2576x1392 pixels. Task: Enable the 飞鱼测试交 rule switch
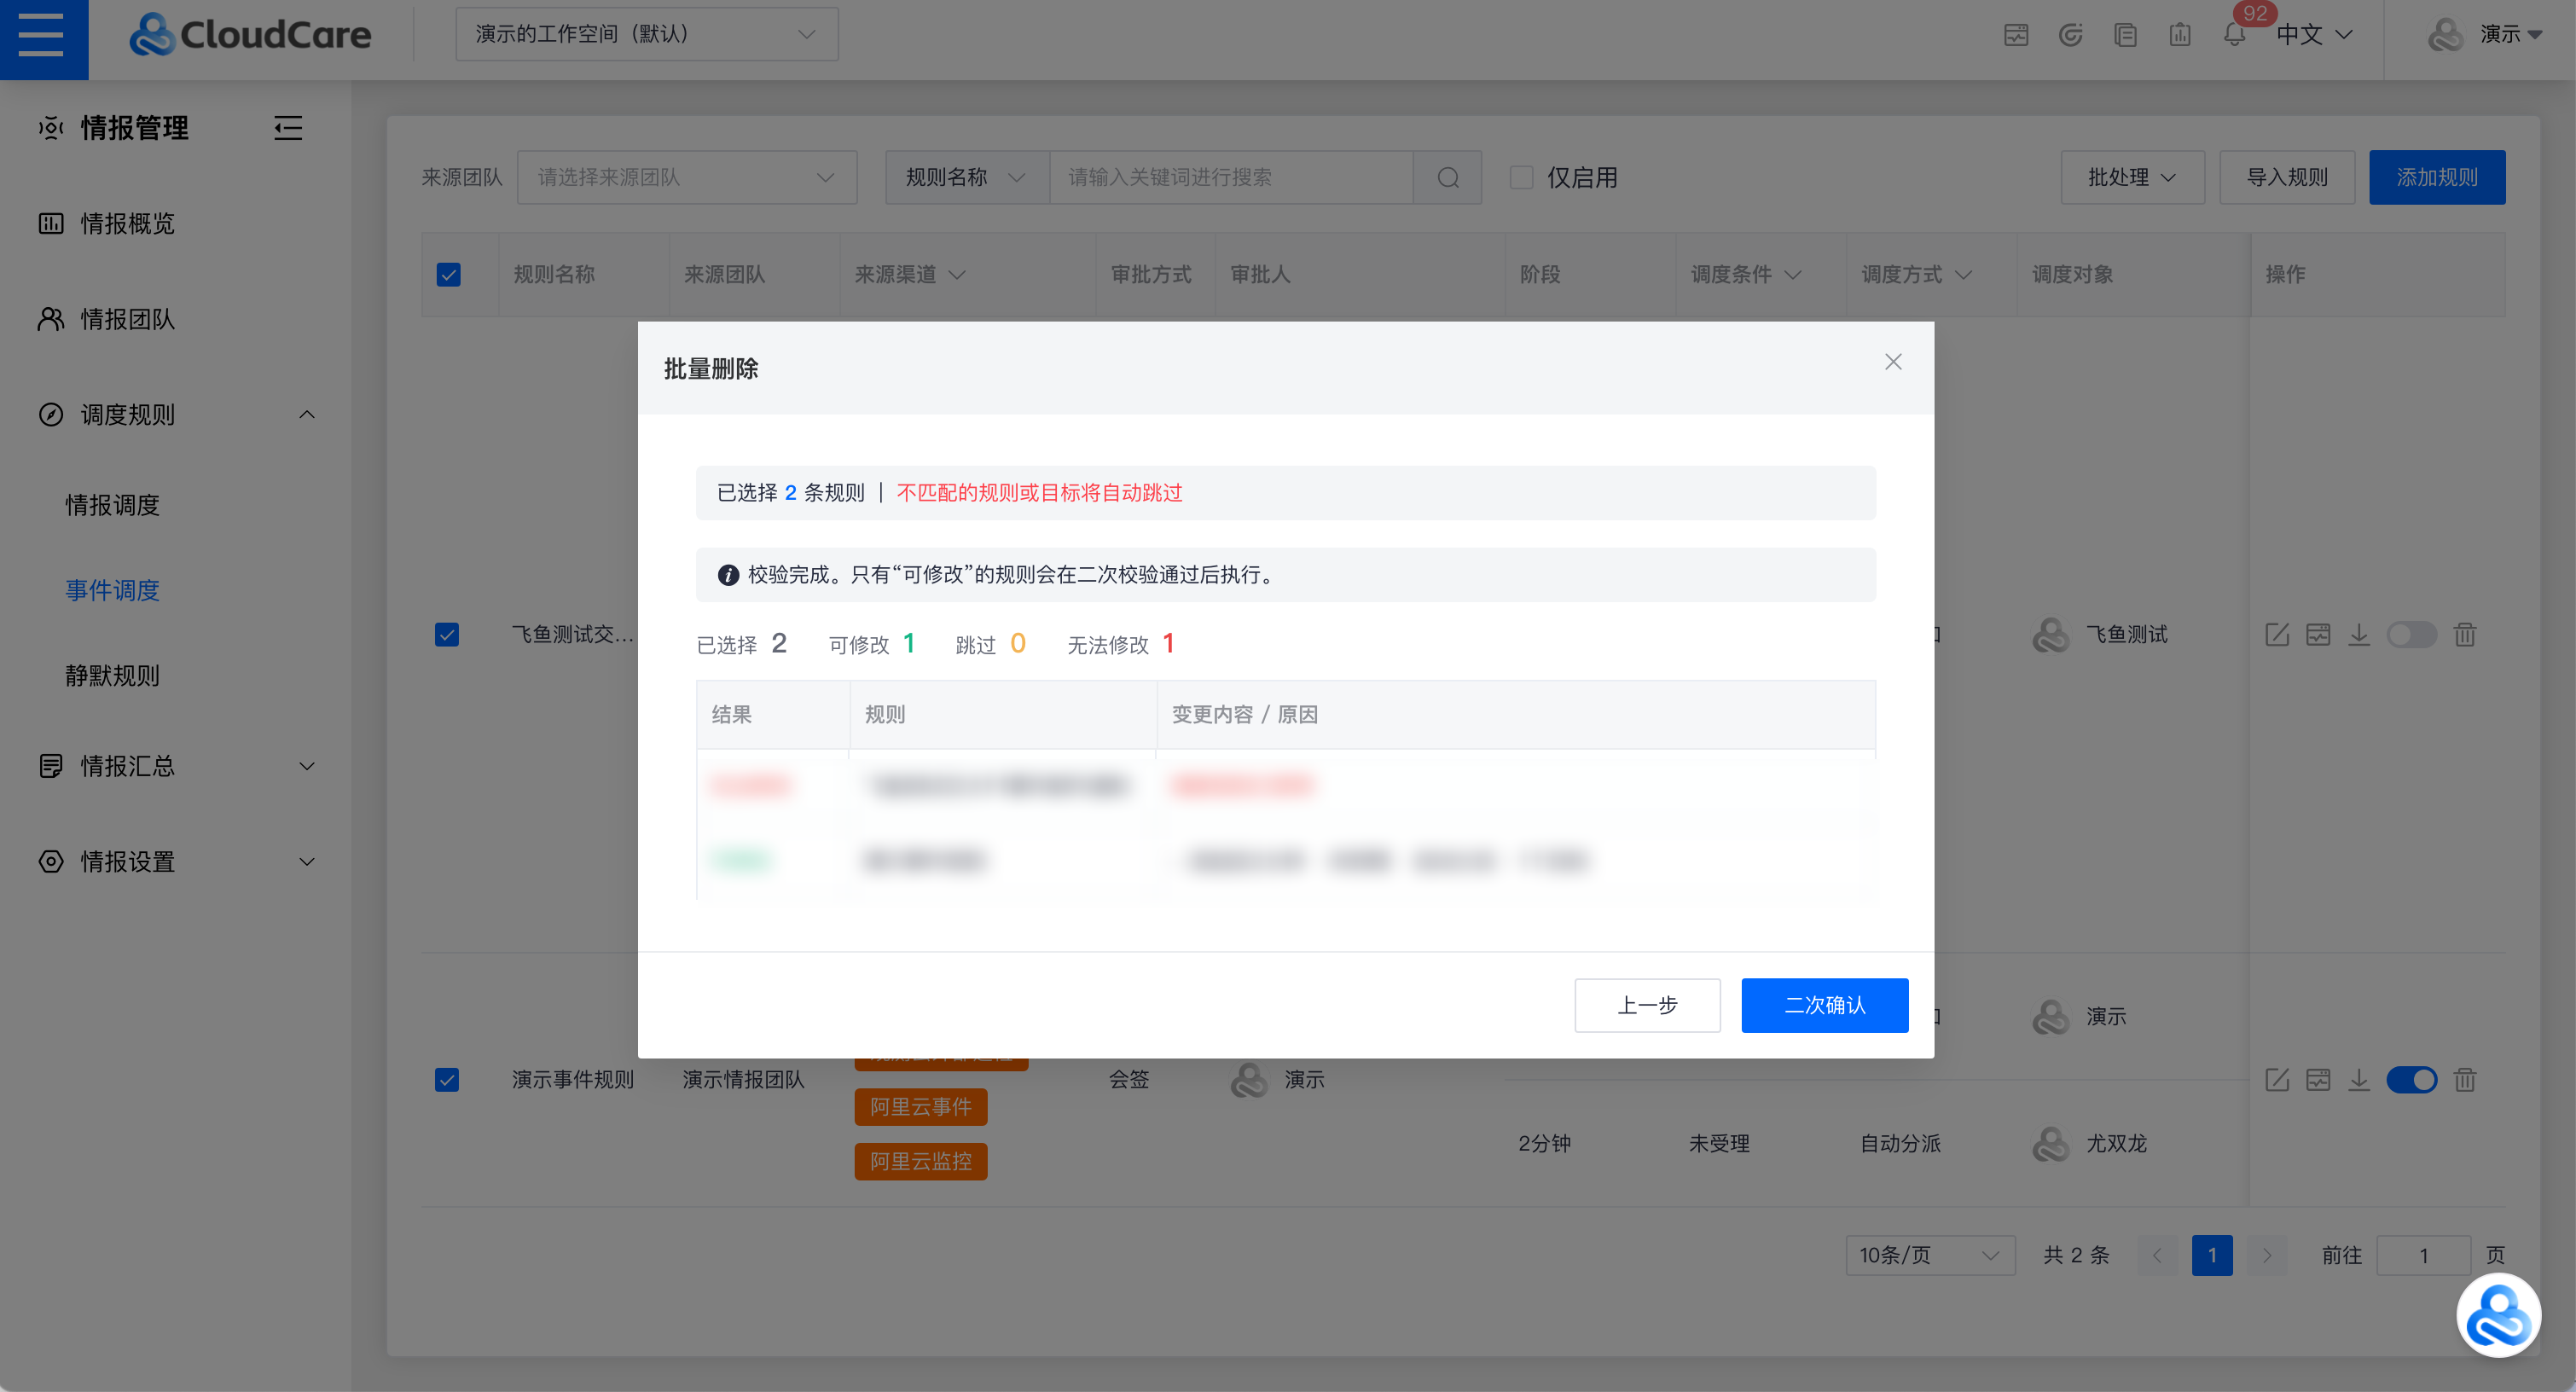[2411, 634]
